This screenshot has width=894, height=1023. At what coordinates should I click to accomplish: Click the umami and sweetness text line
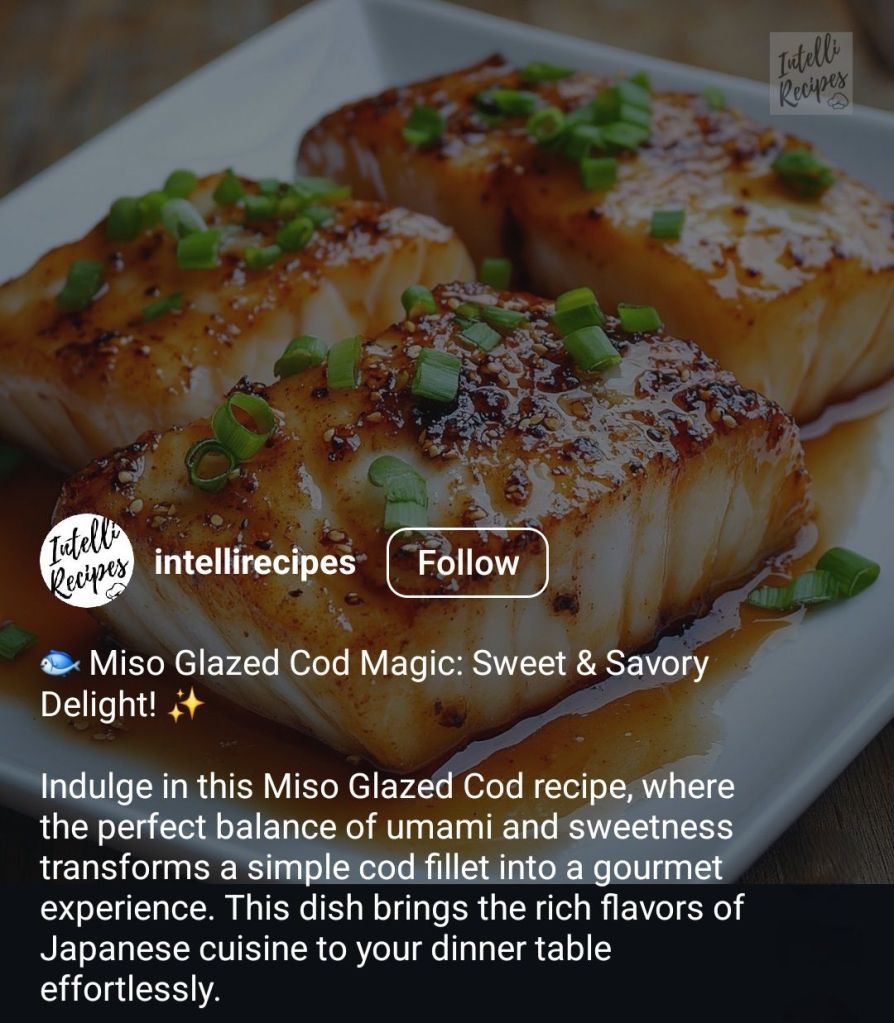click(386, 827)
